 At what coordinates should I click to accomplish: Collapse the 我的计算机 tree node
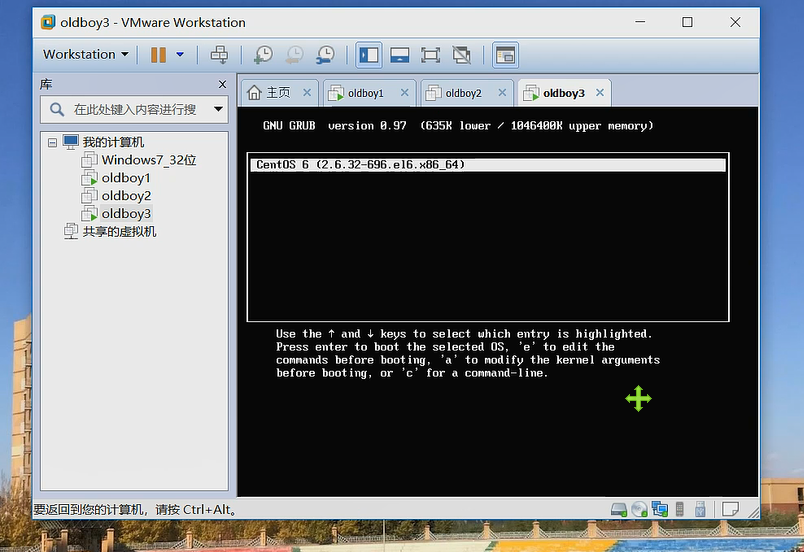click(x=52, y=142)
